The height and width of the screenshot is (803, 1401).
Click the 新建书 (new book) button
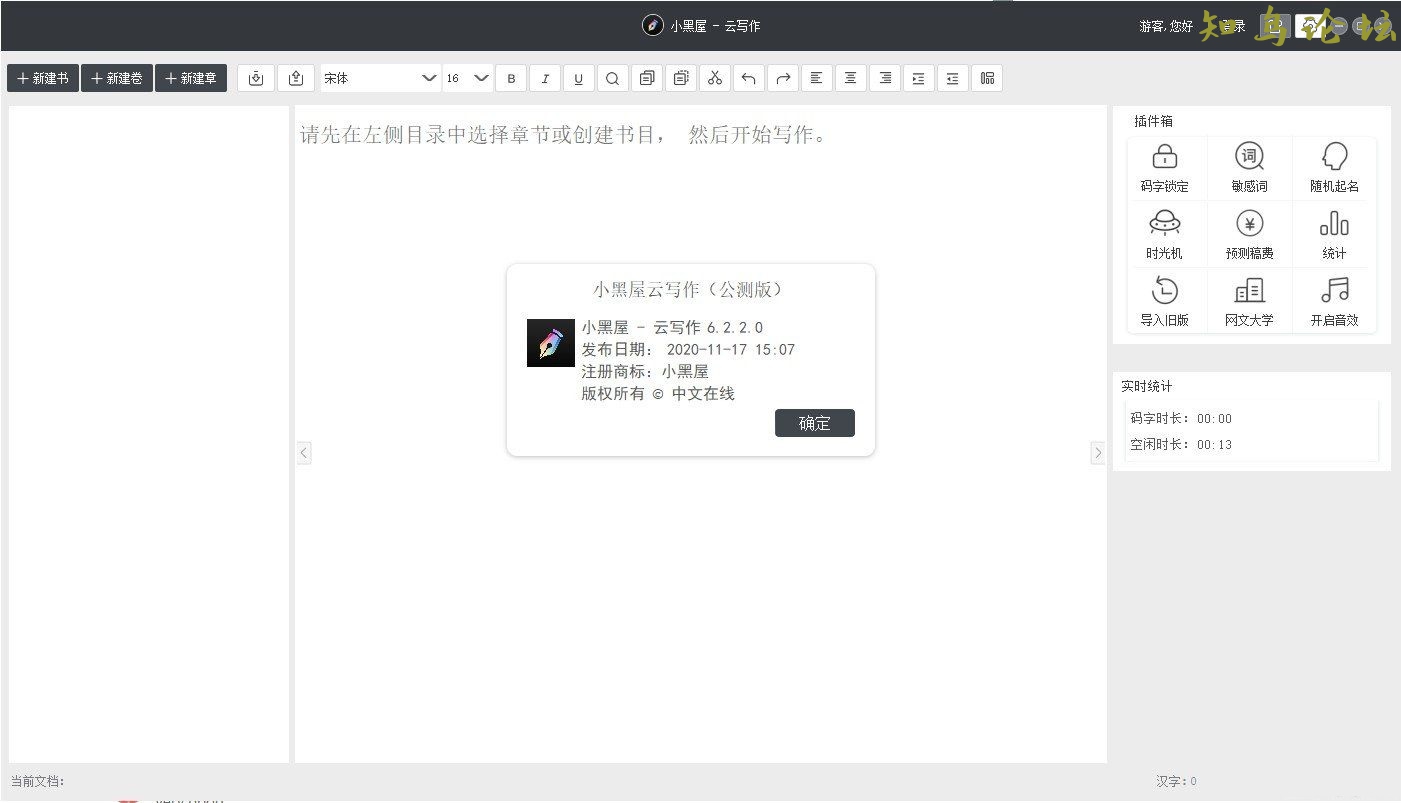point(43,78)
